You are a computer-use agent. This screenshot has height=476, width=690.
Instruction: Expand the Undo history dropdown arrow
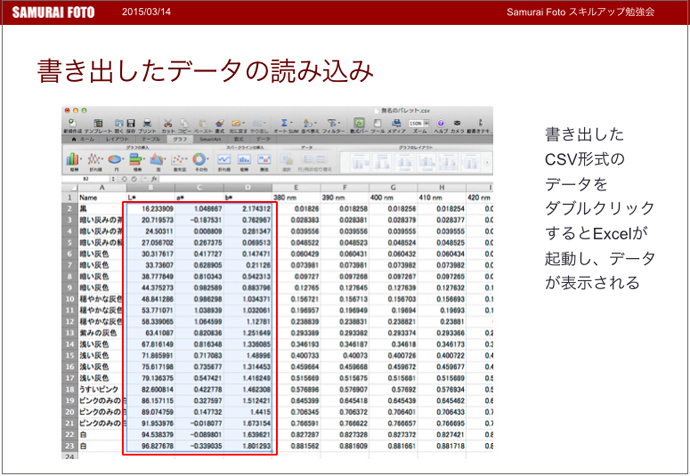(243, 124)
